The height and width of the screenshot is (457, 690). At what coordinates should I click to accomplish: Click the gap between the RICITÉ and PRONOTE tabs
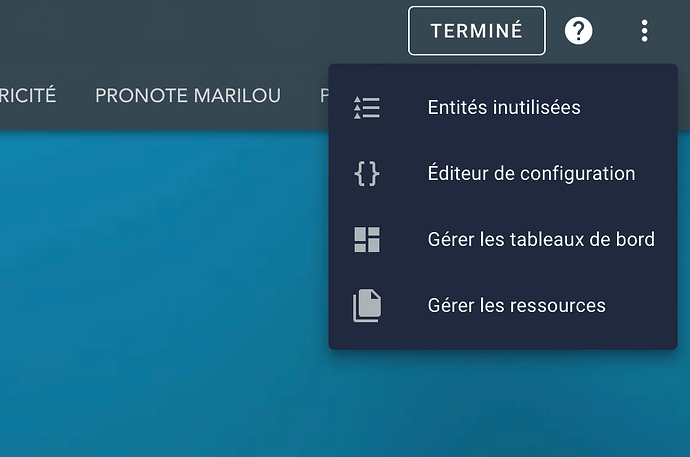tap(76, 95)
